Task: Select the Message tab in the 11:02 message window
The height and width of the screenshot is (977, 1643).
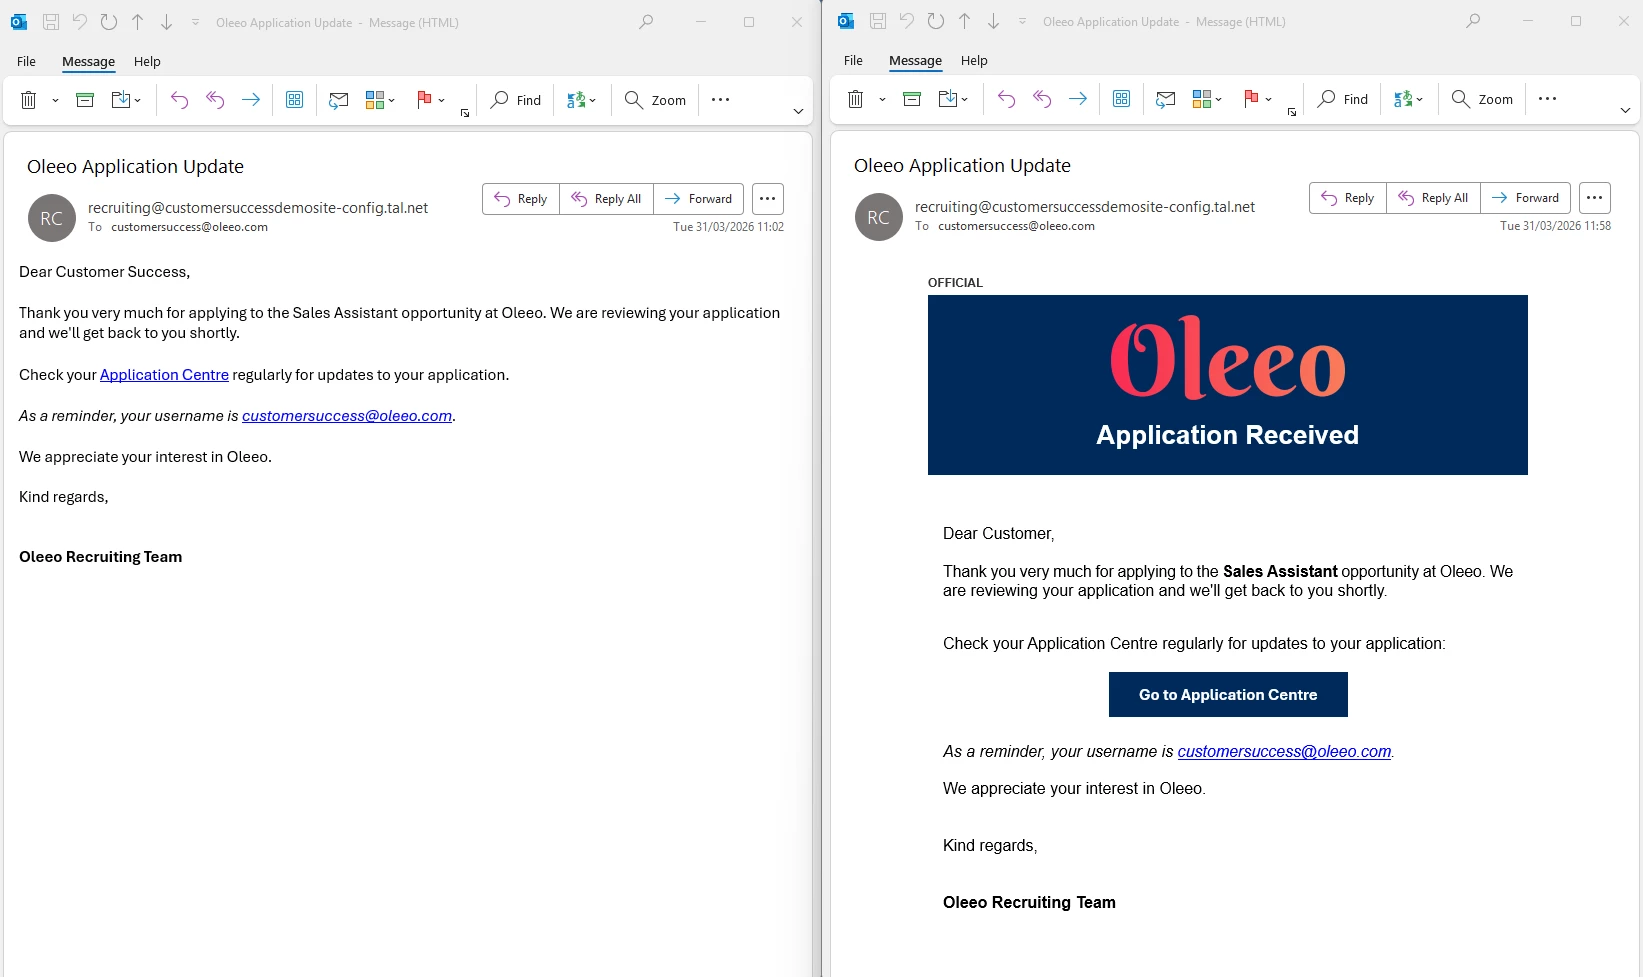Action: coord(89,61)
